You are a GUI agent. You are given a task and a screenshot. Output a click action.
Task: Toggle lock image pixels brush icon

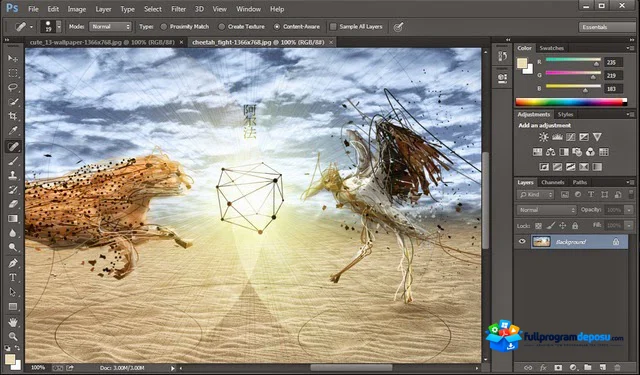pyautogui.click(x=551, y=226)
